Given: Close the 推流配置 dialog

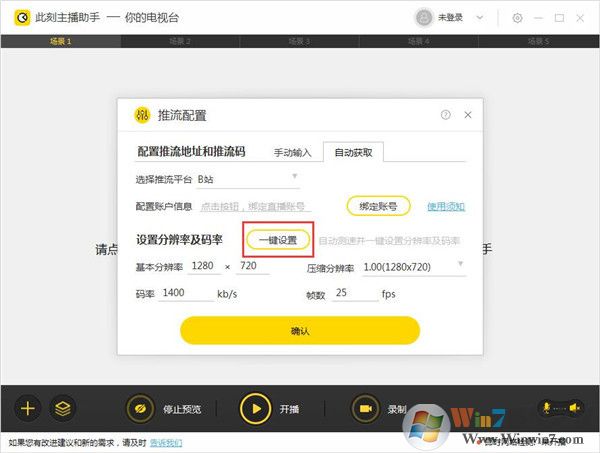Looking at the screenshot, I should (468, 115).
